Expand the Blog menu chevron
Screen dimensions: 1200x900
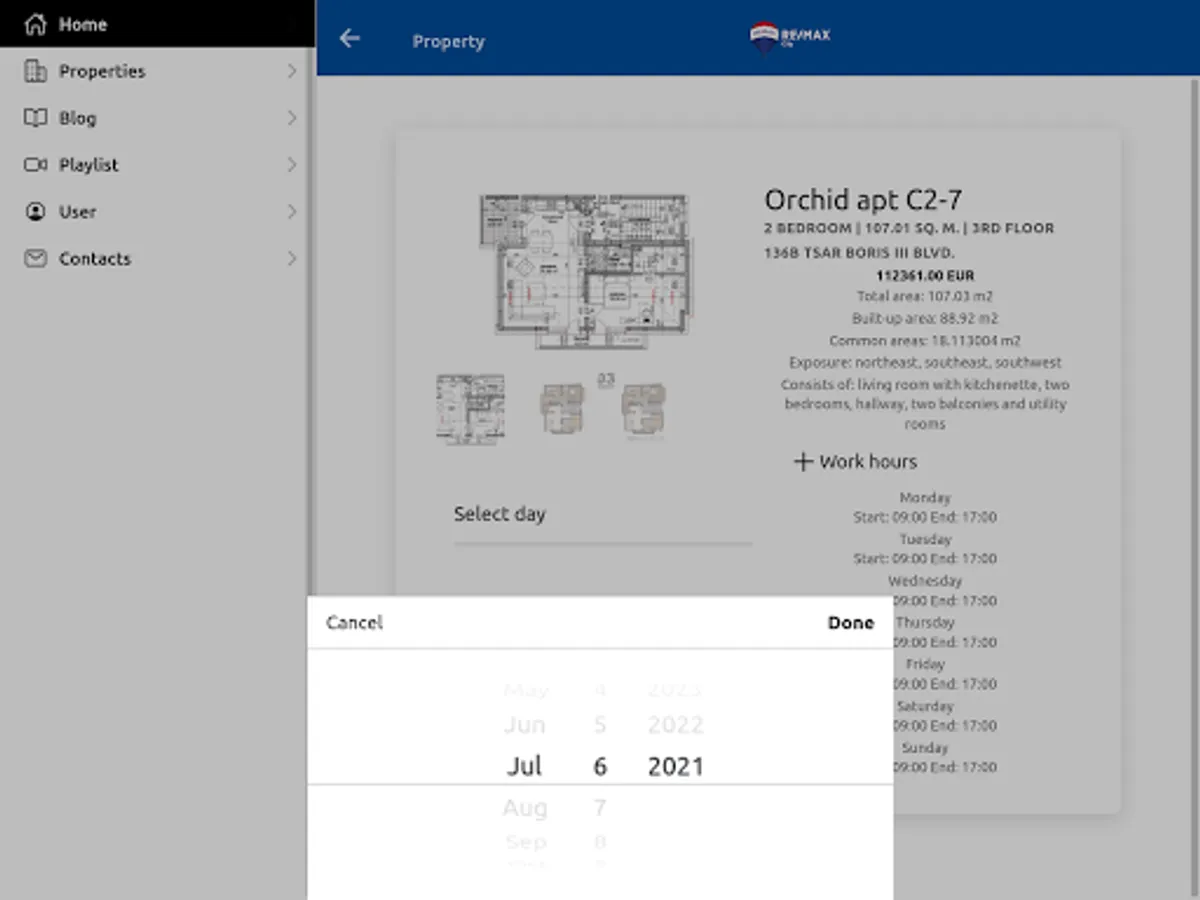coord(292,118)
